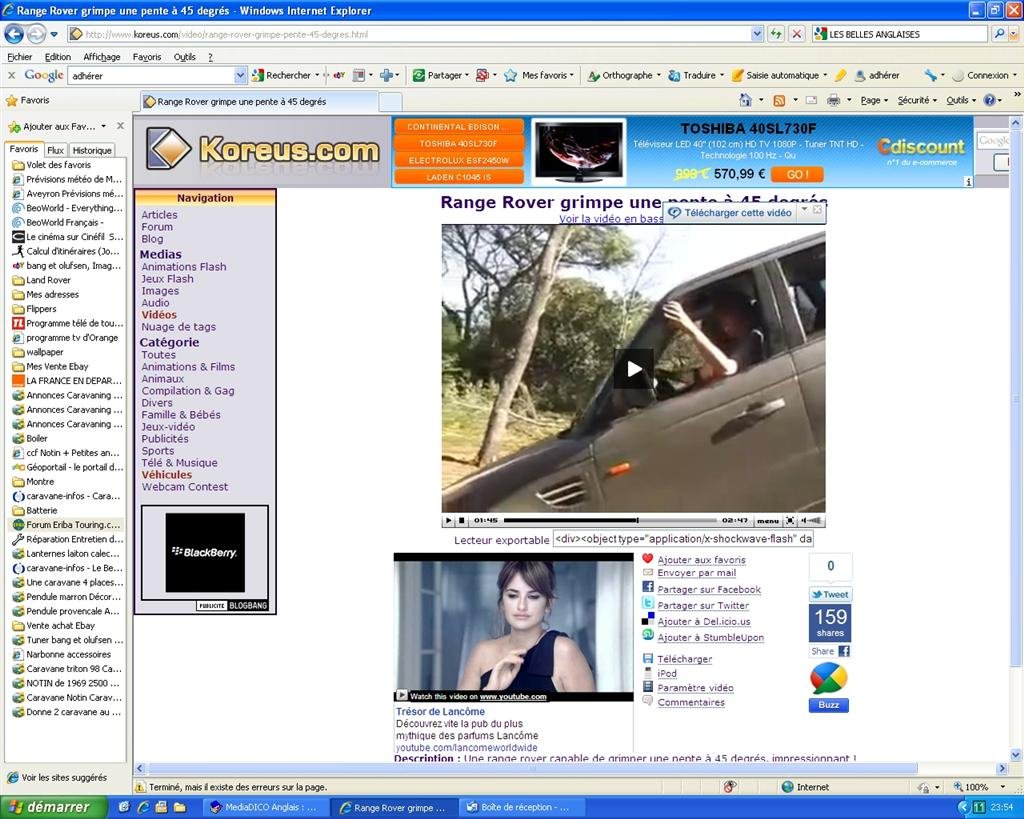Select the Véhicules category
The image size is (1024, 819).
[167, 475]
